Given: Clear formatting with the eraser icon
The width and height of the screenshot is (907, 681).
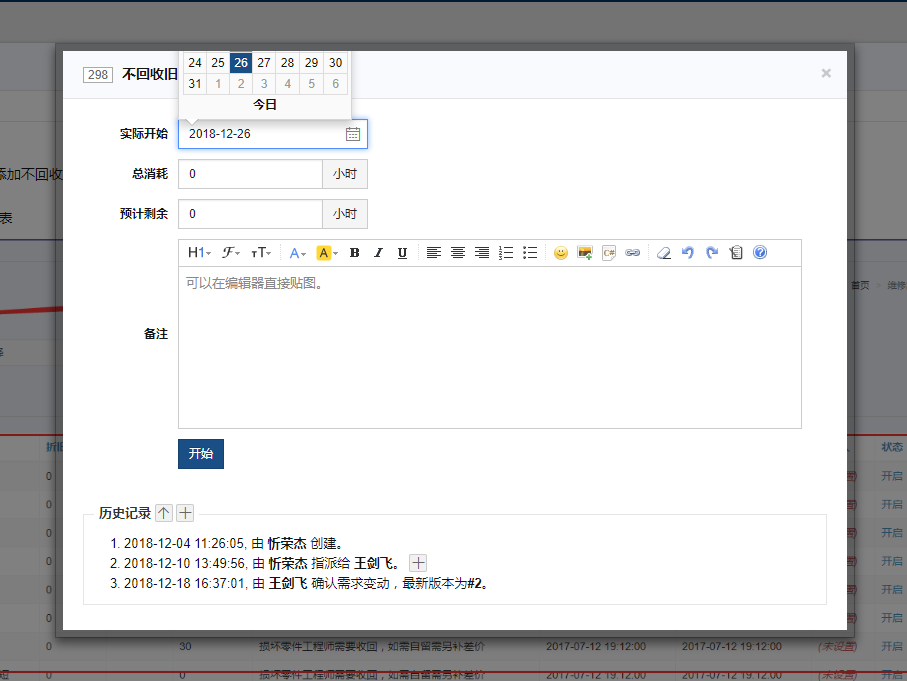Looking at the screenshot, I should [x=664, y=253].
